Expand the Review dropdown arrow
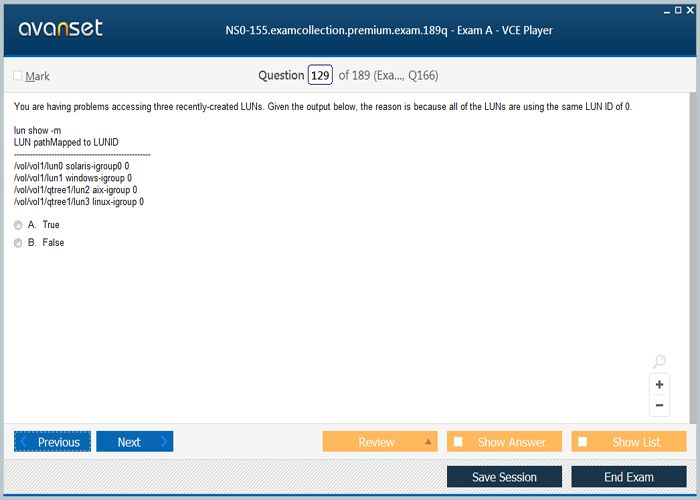This screenshot has width=700, height=500. click(428, 442)
